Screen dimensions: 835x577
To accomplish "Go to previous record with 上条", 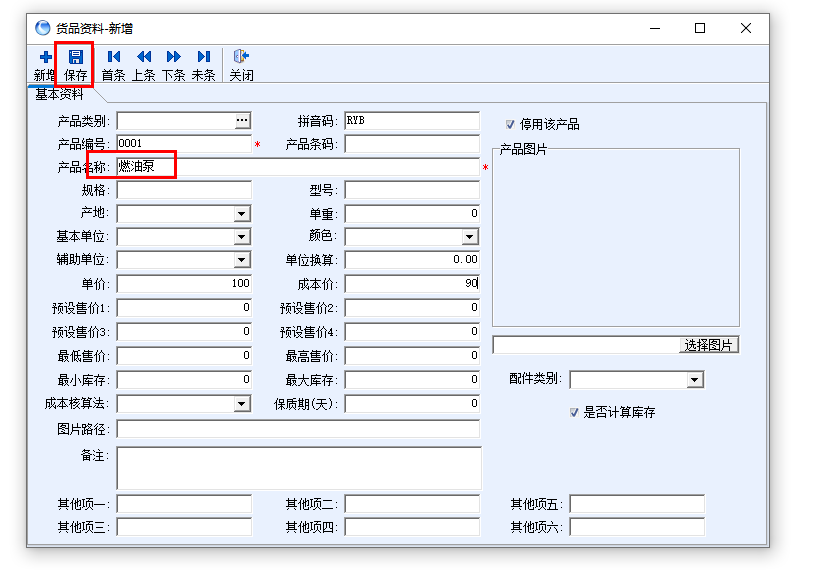I will pyautogui.click(x=144, y=64).
